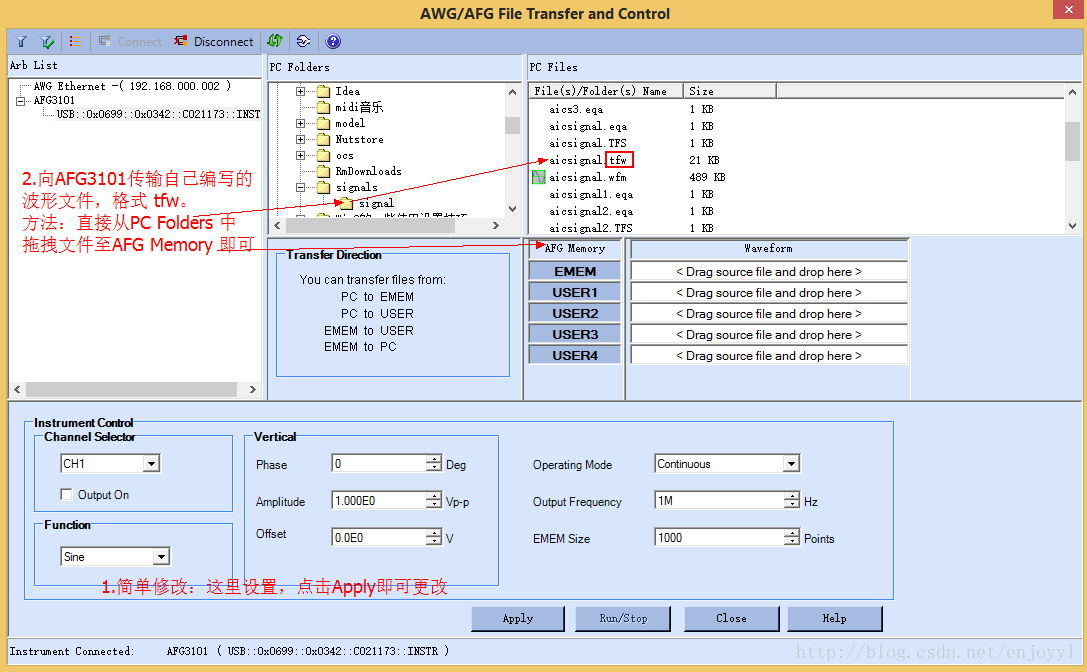The width and height of the screenshot is (1087, 672).
Task: Click the model folder icon
Action: 323,123
